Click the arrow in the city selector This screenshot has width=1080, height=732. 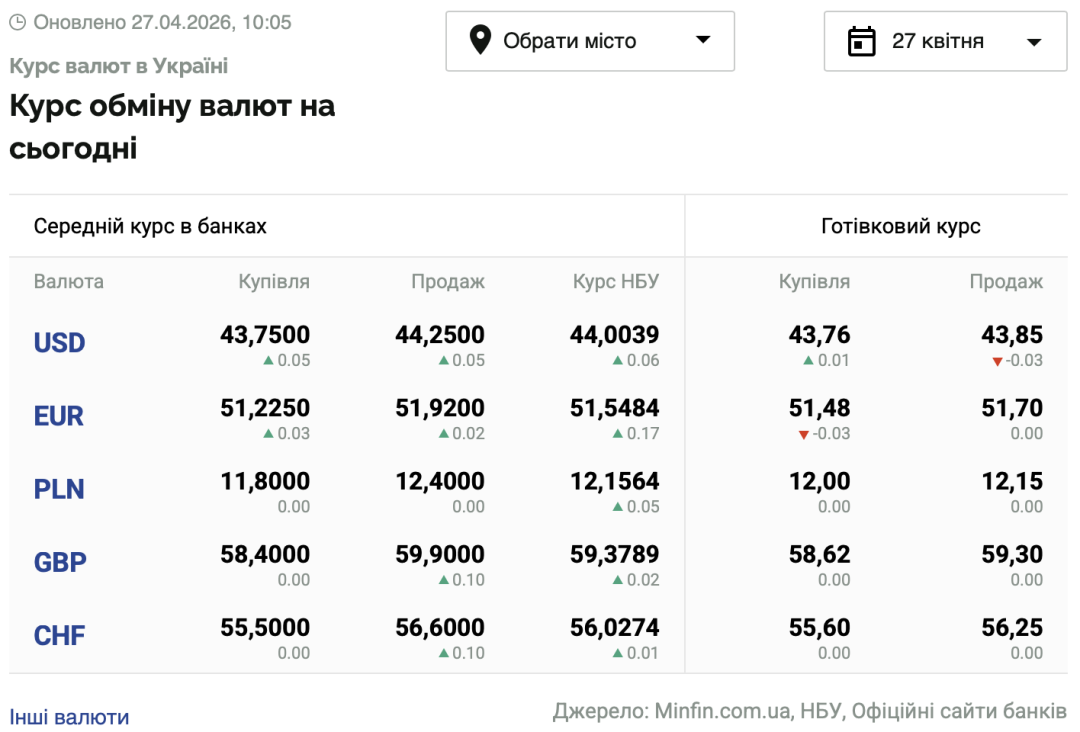[703, 40]
